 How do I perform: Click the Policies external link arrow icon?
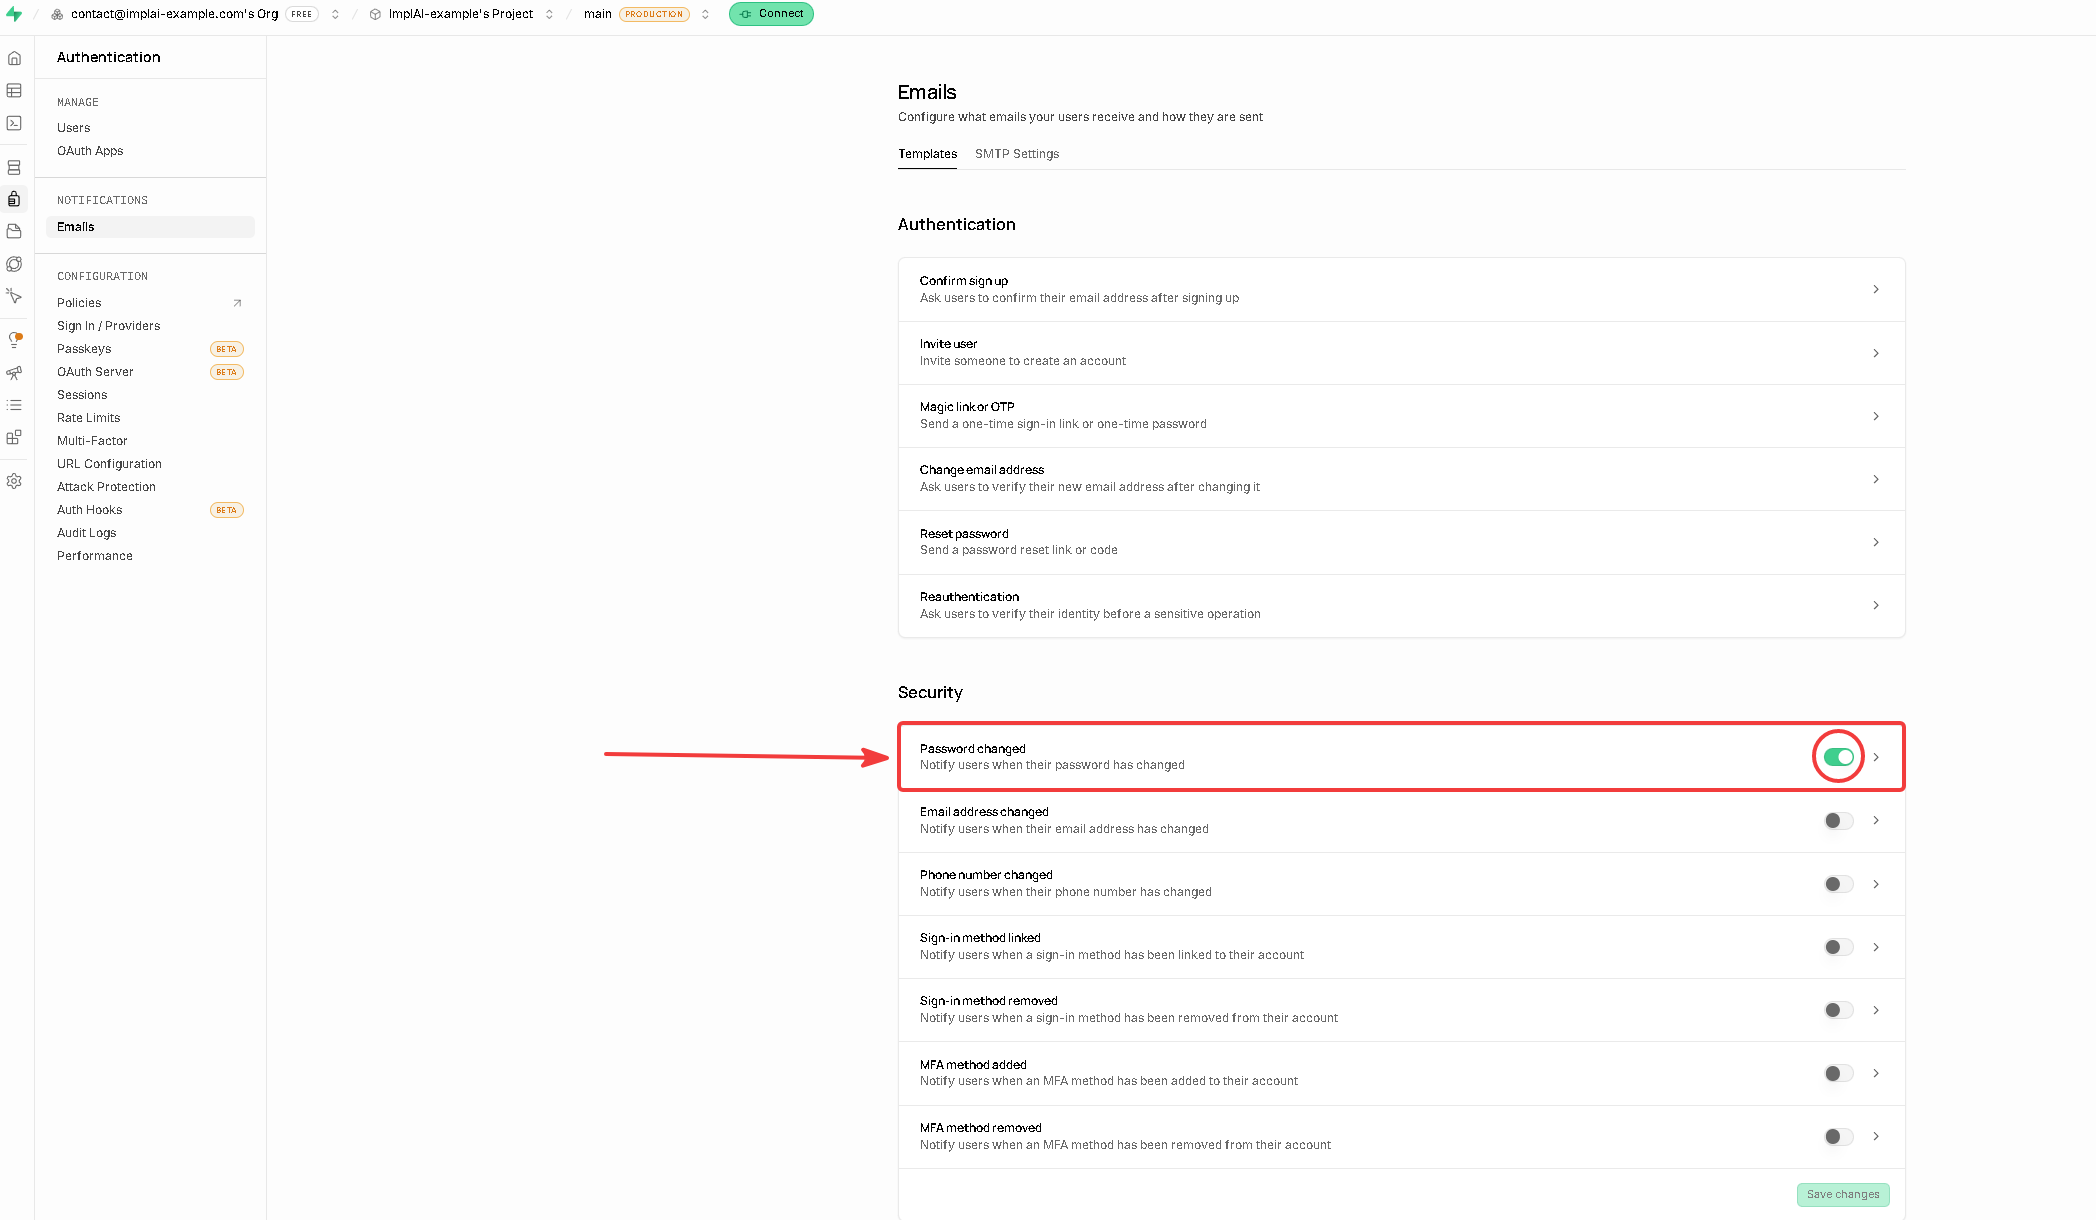237,303
